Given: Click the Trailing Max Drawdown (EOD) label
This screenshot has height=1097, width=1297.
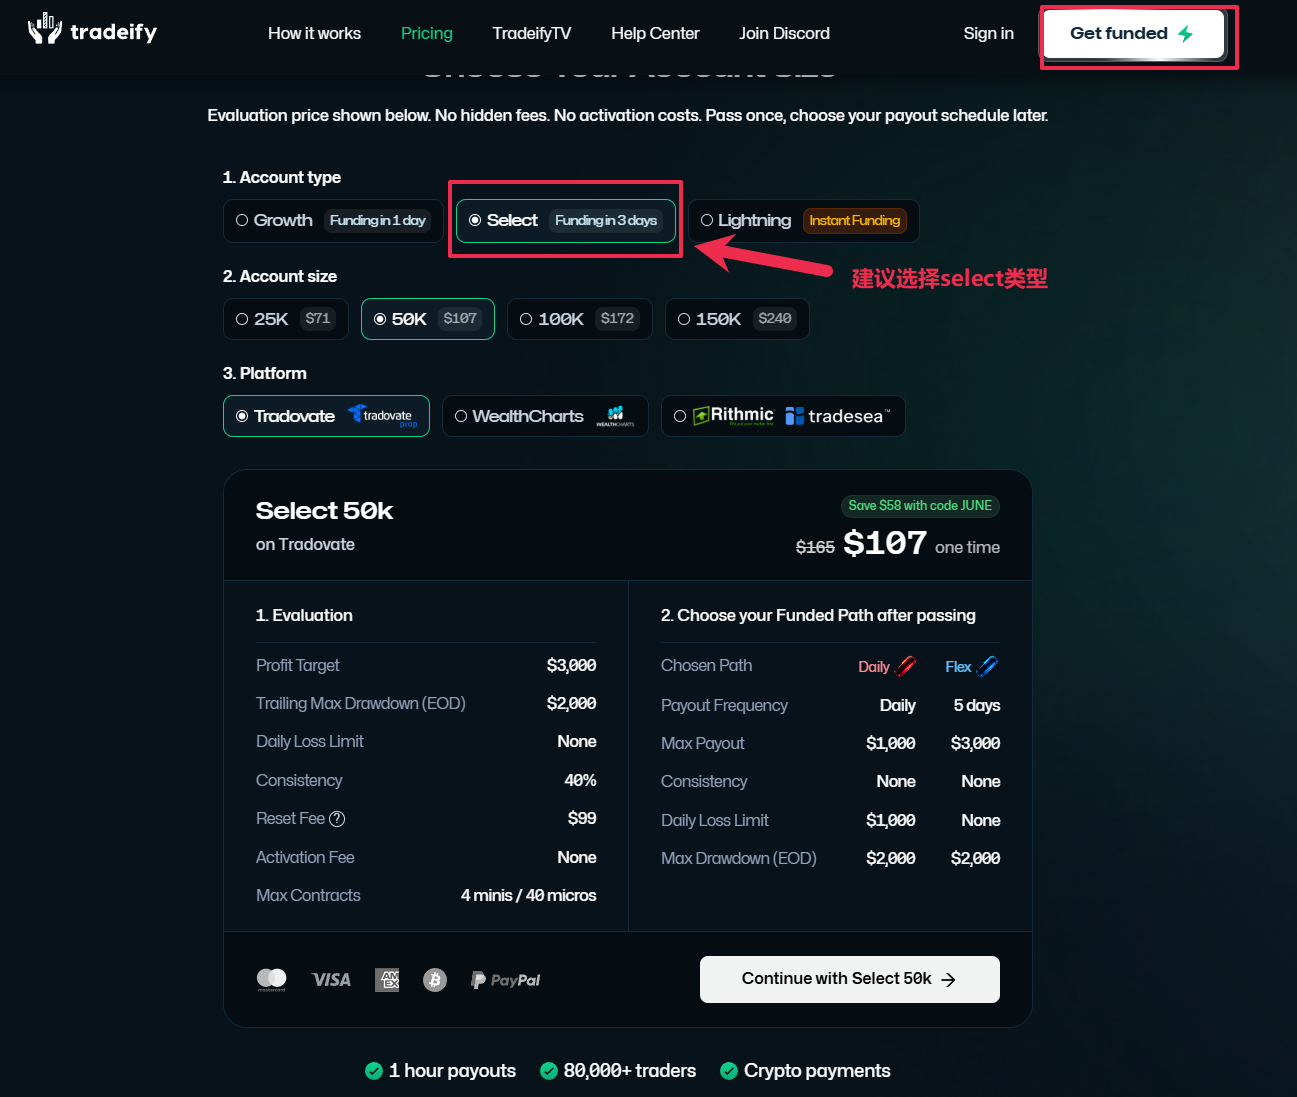Looking at the screenshot, I should tap(361, 704).
